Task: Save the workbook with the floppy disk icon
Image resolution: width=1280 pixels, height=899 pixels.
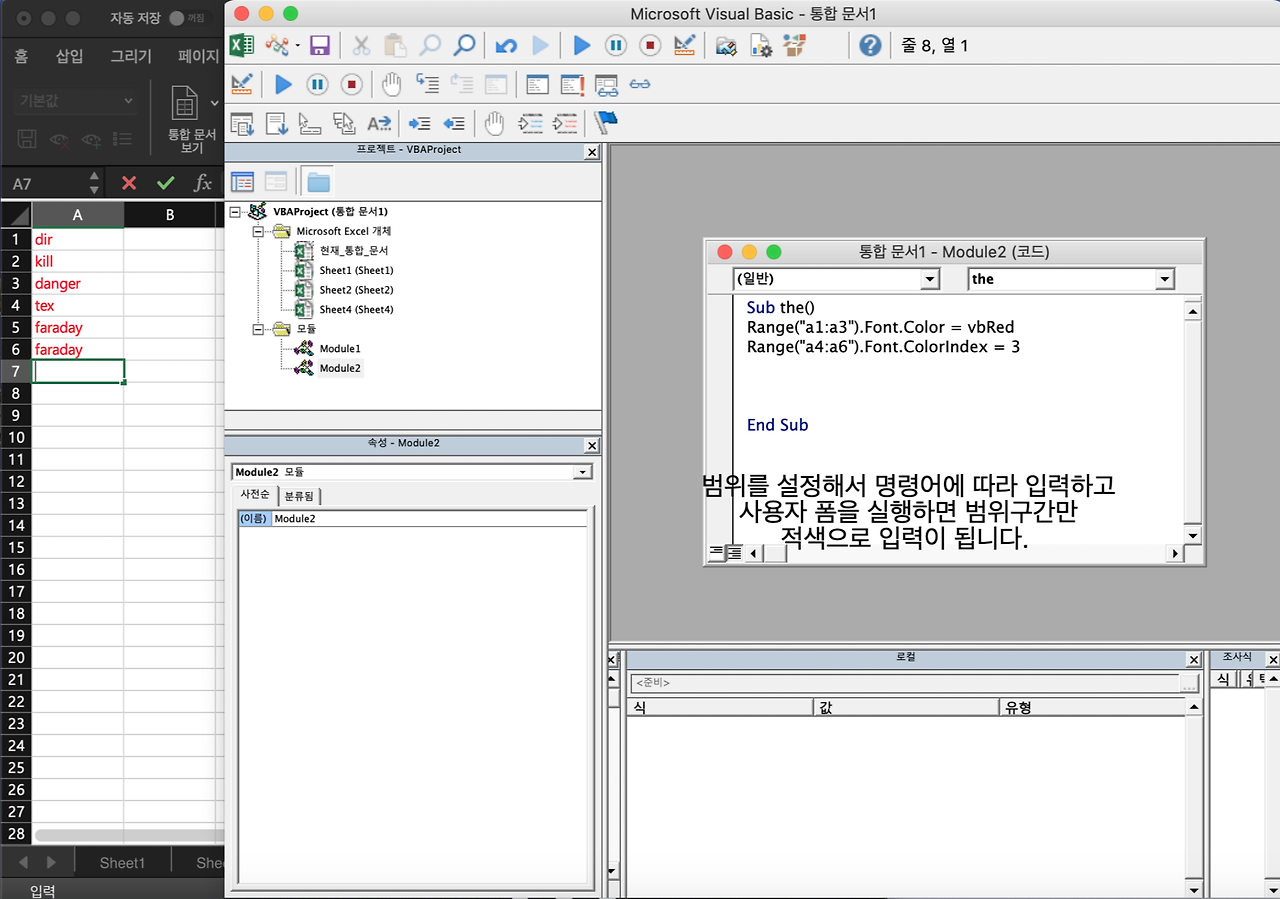Action: tap(320, 45)
